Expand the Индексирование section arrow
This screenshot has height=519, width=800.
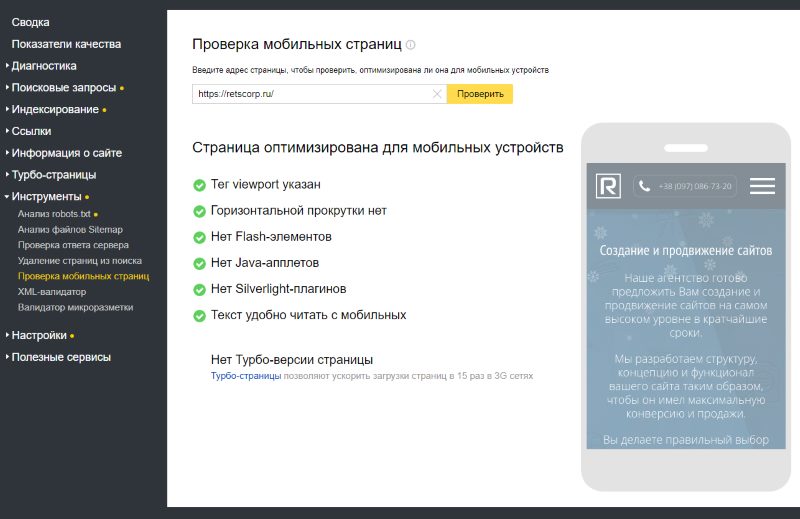click(7, 109)
